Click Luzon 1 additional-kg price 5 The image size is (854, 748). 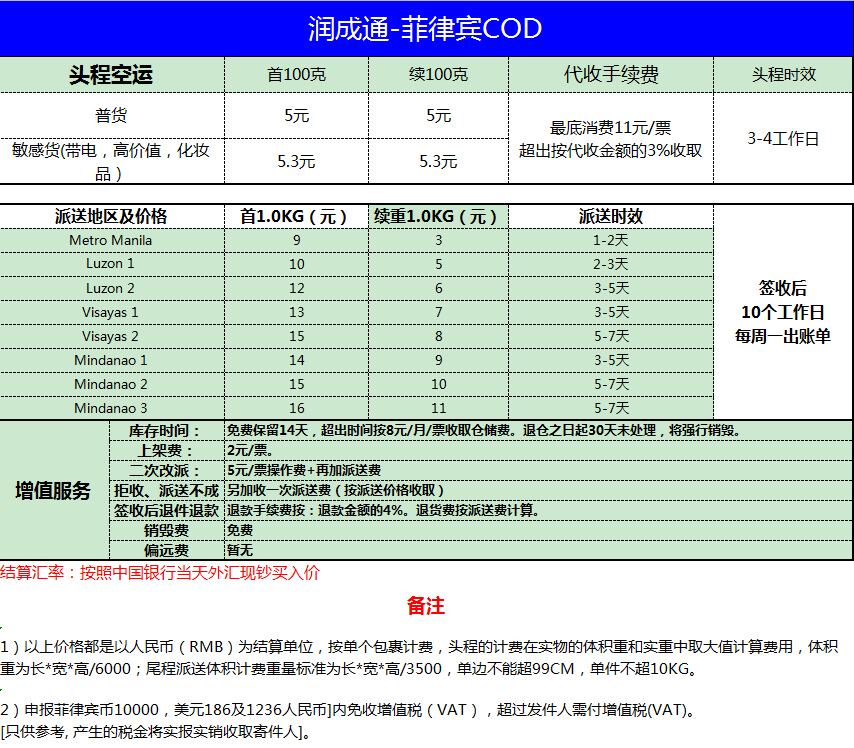[x=438, y=264]
